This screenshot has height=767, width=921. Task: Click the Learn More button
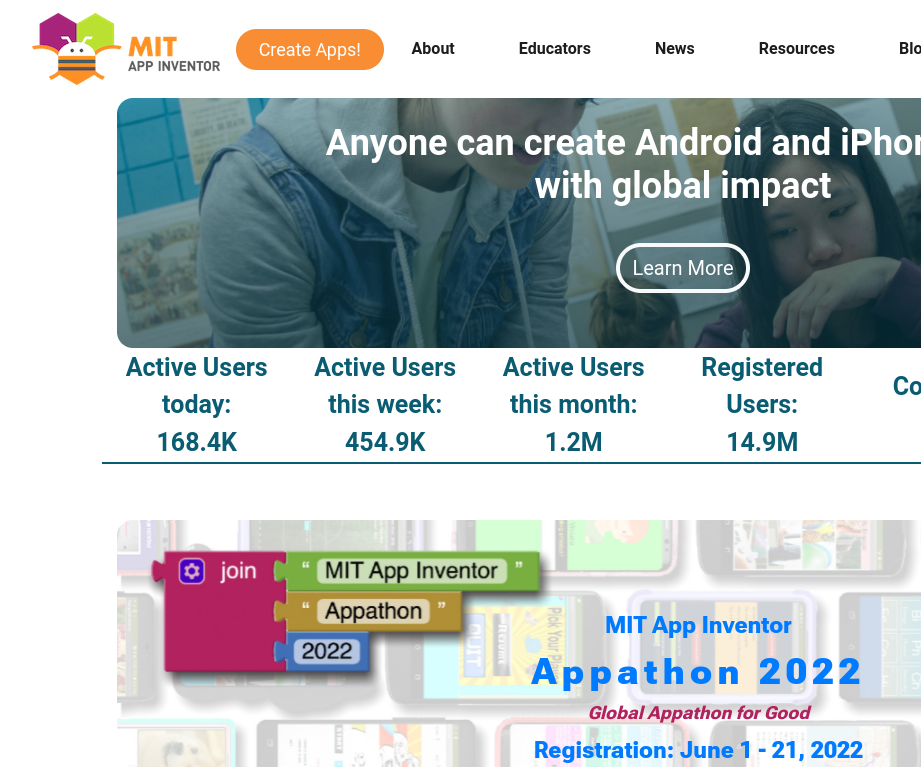[683, 268]
